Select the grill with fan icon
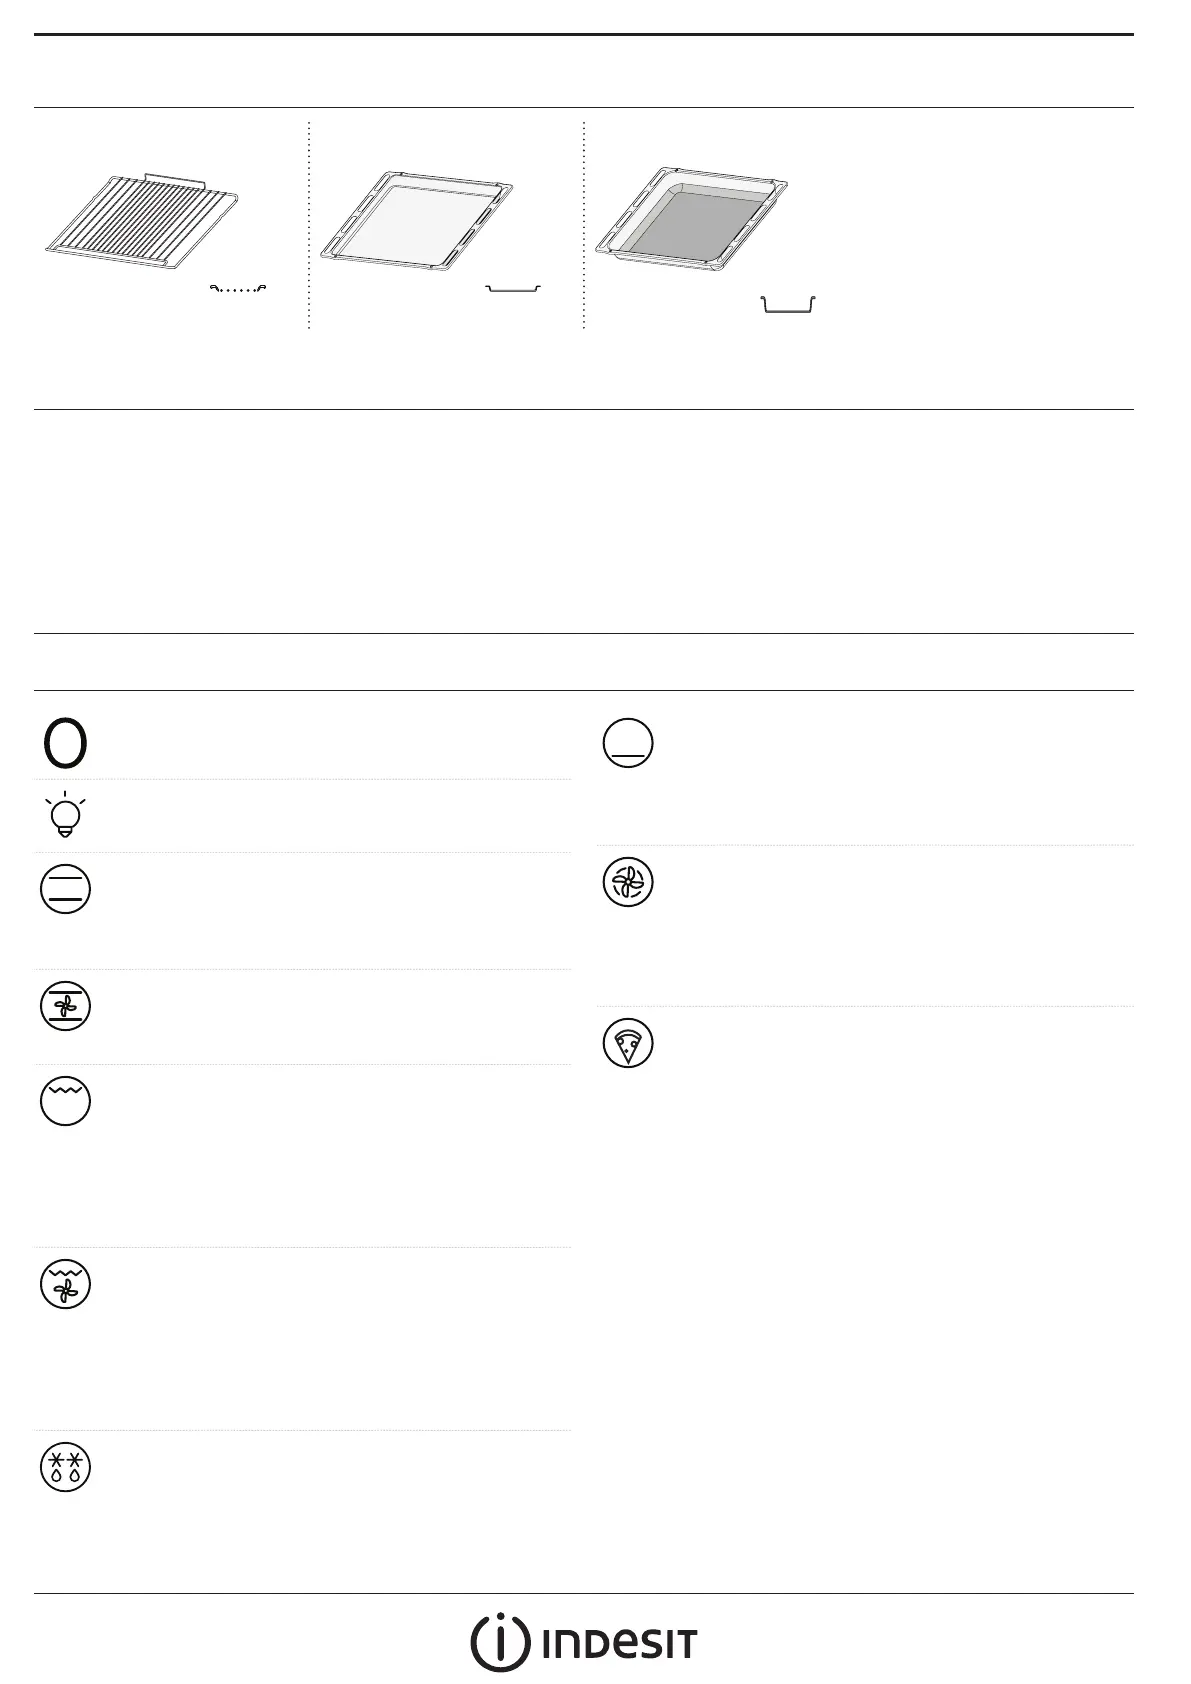This screenshot has height=1684, width=1191. coord(65,1285)
